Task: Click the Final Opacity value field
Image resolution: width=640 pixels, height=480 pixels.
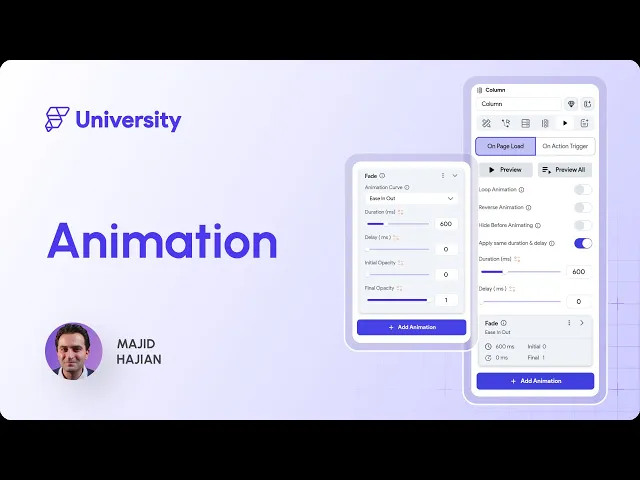Action: pyautogui.click(x=446, y=300)
